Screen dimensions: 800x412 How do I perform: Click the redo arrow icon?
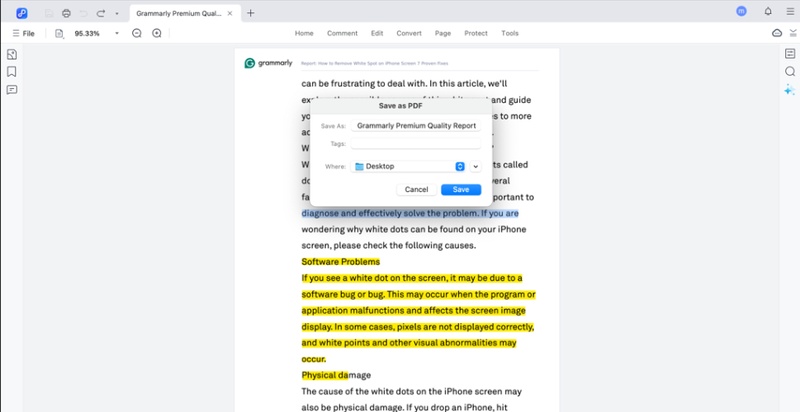click(101, 13)
